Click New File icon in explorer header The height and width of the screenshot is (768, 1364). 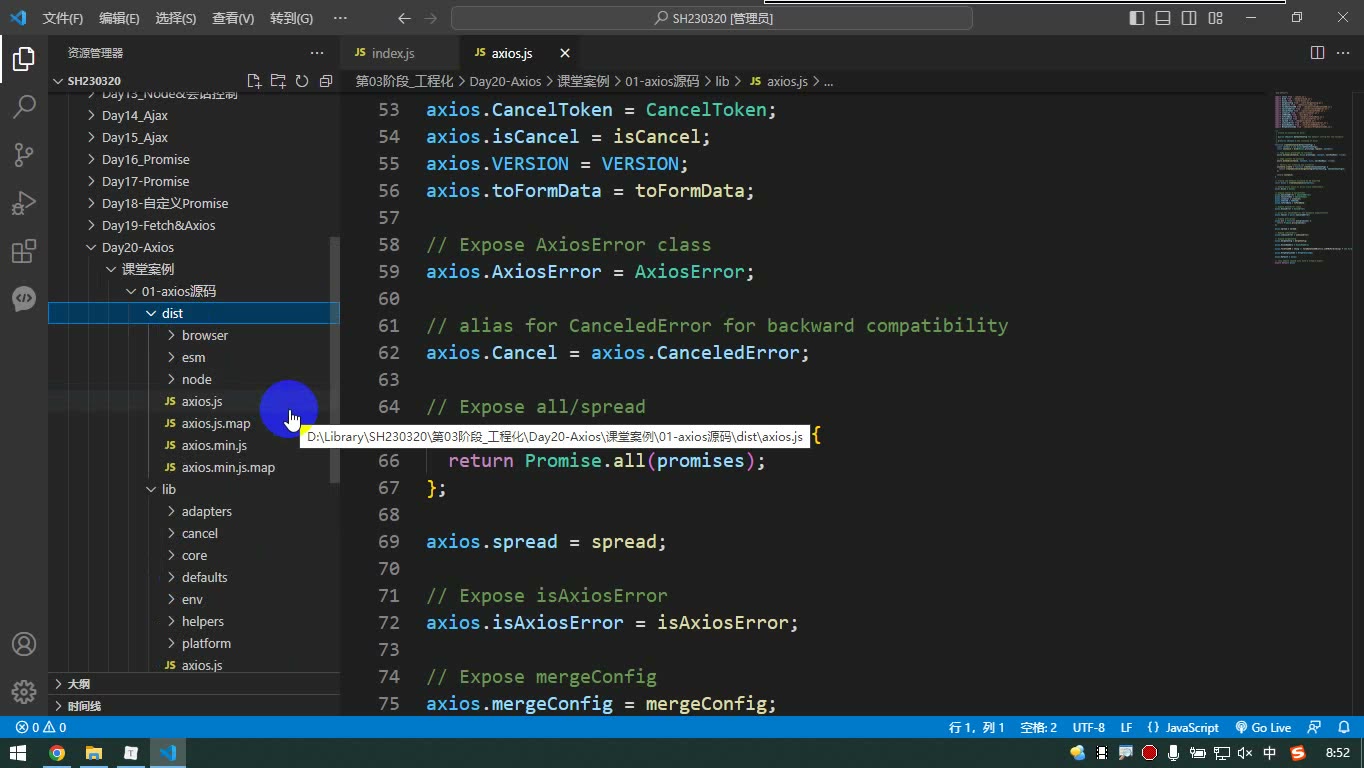click(254, 81)
